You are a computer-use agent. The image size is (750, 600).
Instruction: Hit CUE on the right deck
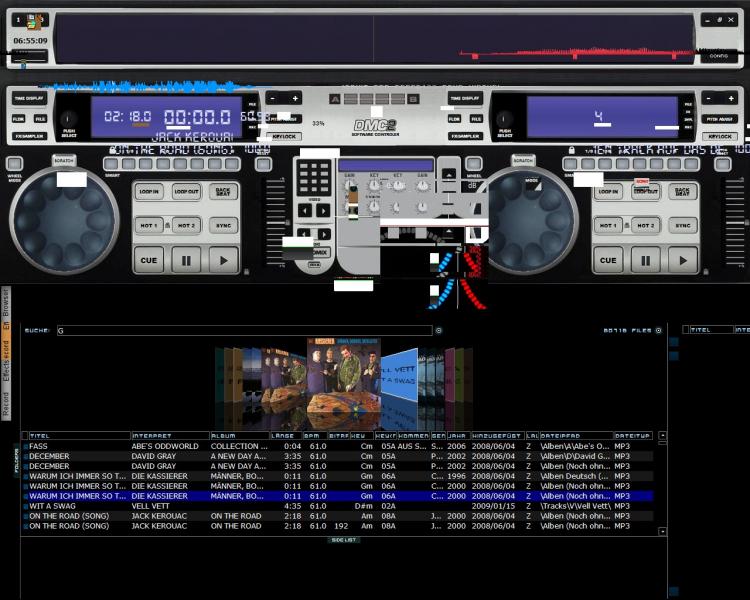click(x=608, y=260)
